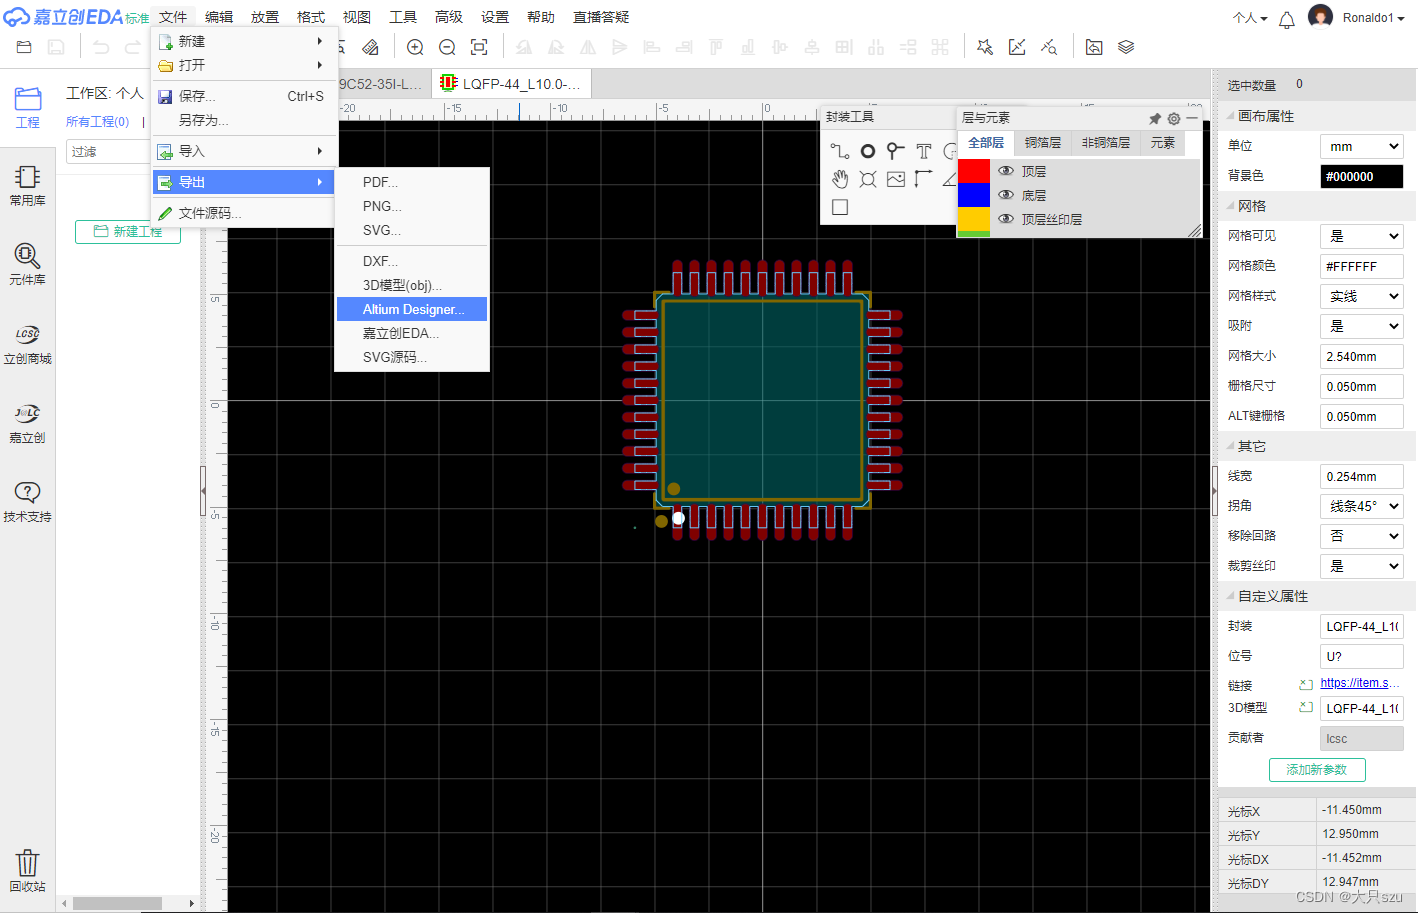Open the 常用库 sidebar panel
Image resolution: width=1418 pixels, height=913 pixels.
pos(28,186)
